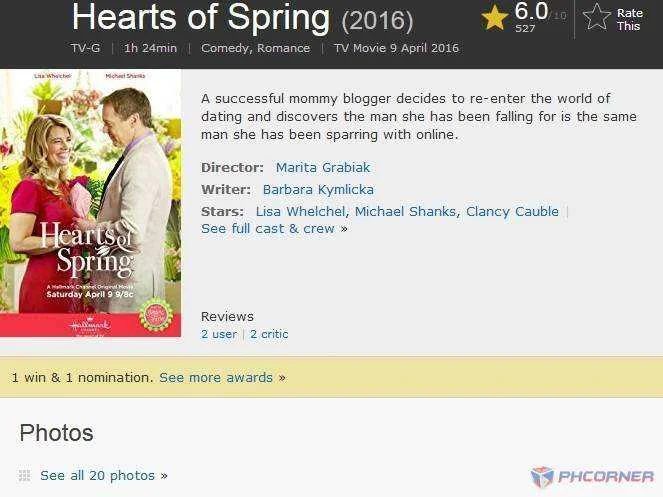Open Lisa Whelchel's actor page
Image resolution: width=663 pixels, height=497 pixels.
(300, 211)
